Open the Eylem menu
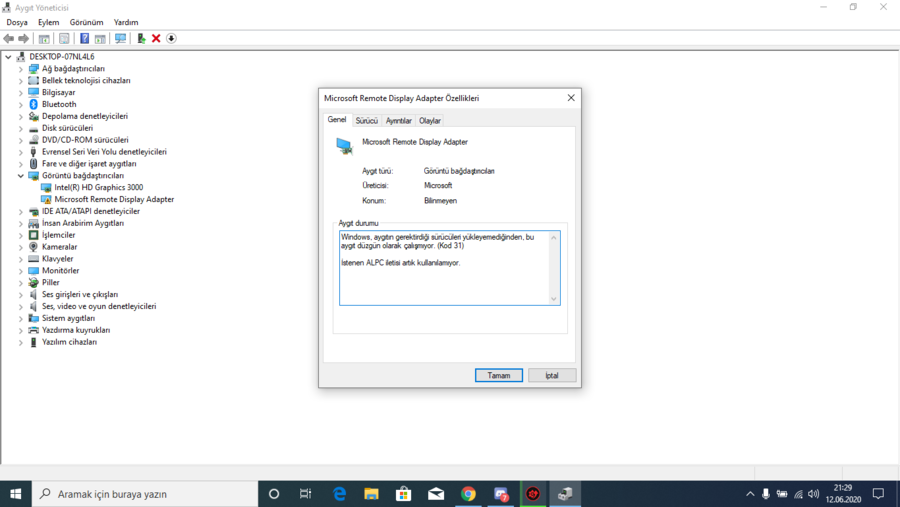 pos(48,22)
